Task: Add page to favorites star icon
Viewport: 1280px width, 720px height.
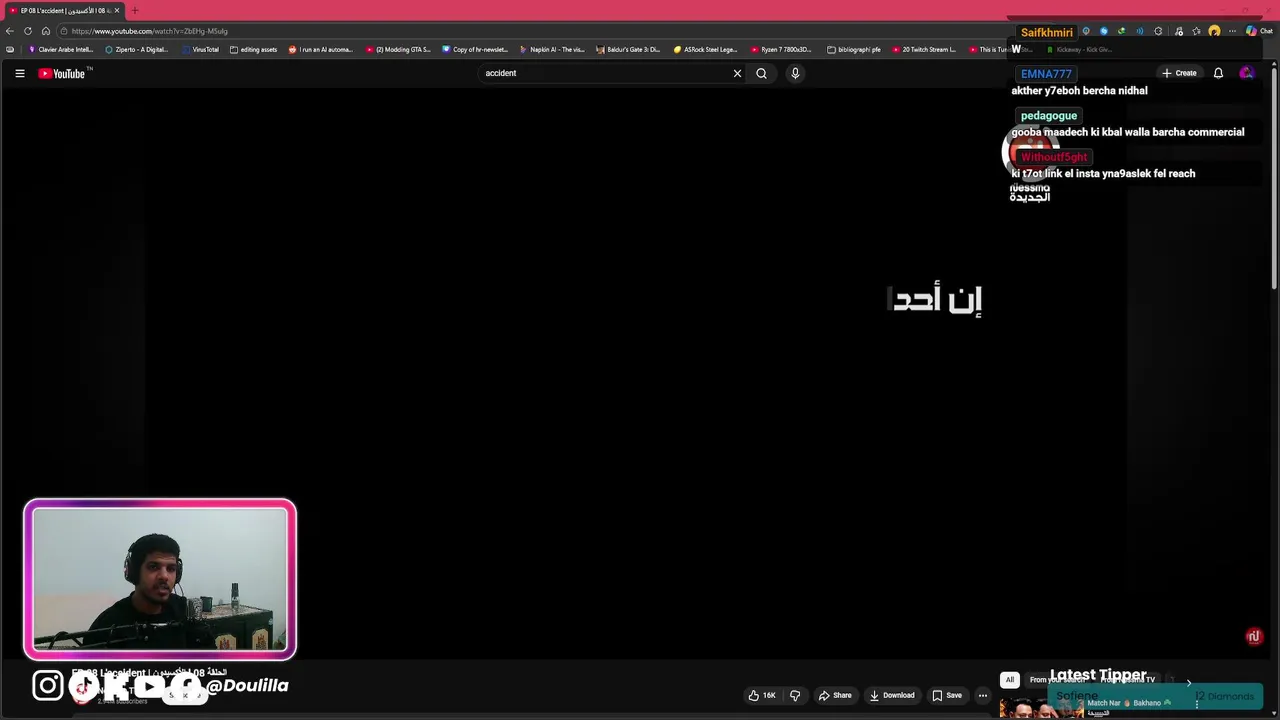Action: (1197, 31)
